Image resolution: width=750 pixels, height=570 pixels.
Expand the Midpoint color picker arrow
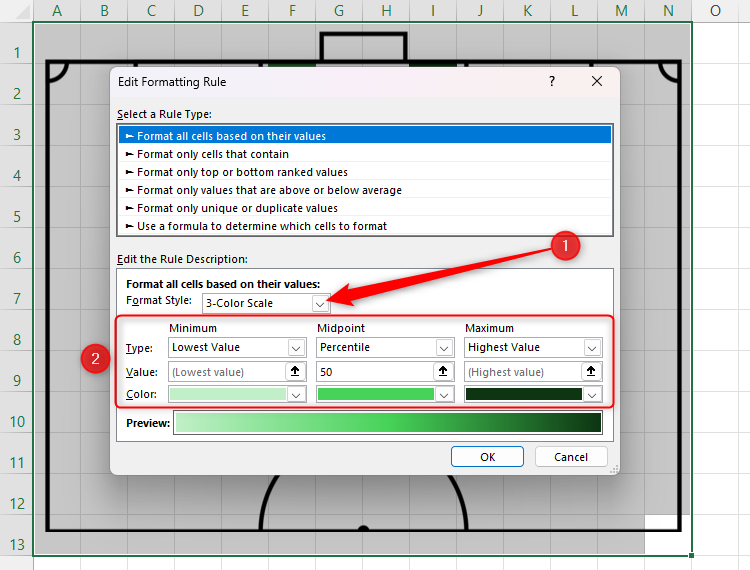(x=444, y=395)
